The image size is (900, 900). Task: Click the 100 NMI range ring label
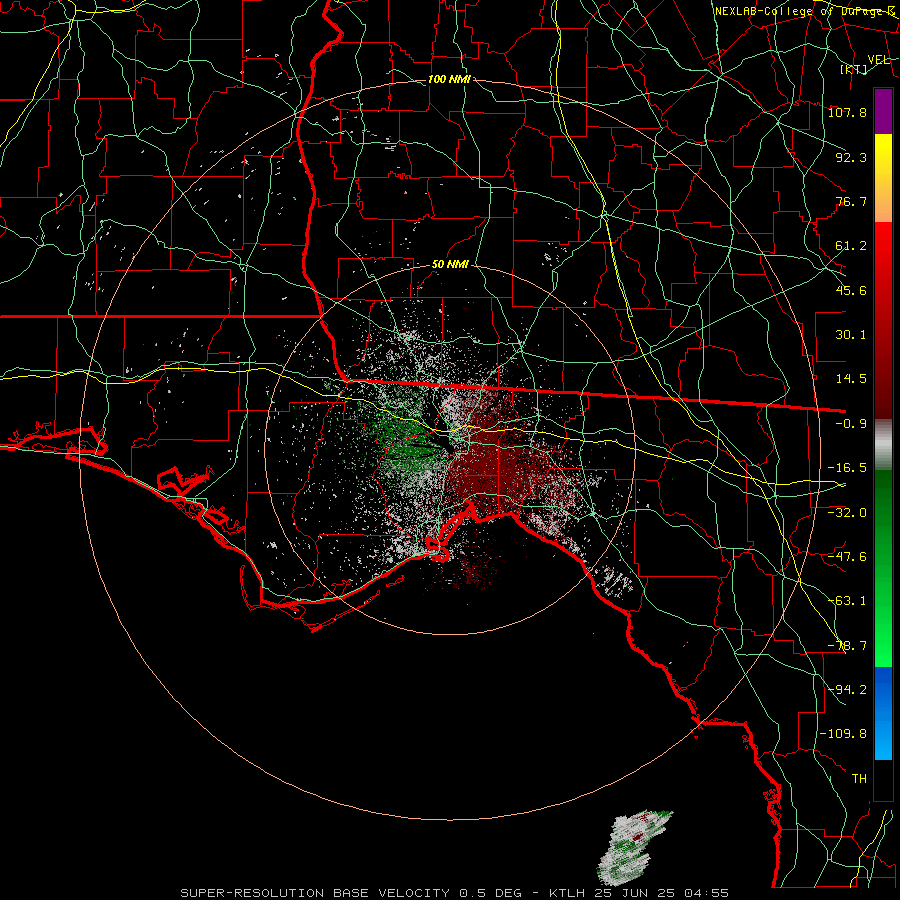click(x=449, y=79)
